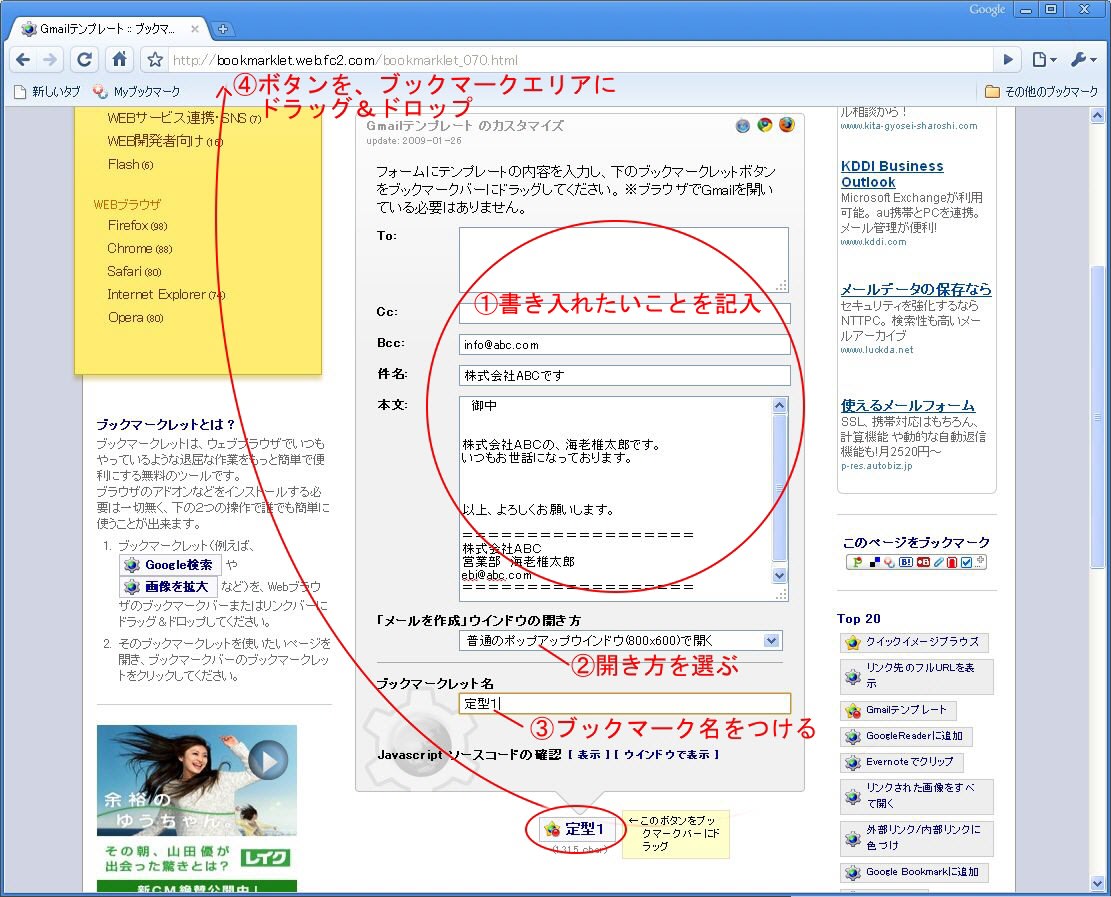Click the 件名 subject input field

(624, 376)
